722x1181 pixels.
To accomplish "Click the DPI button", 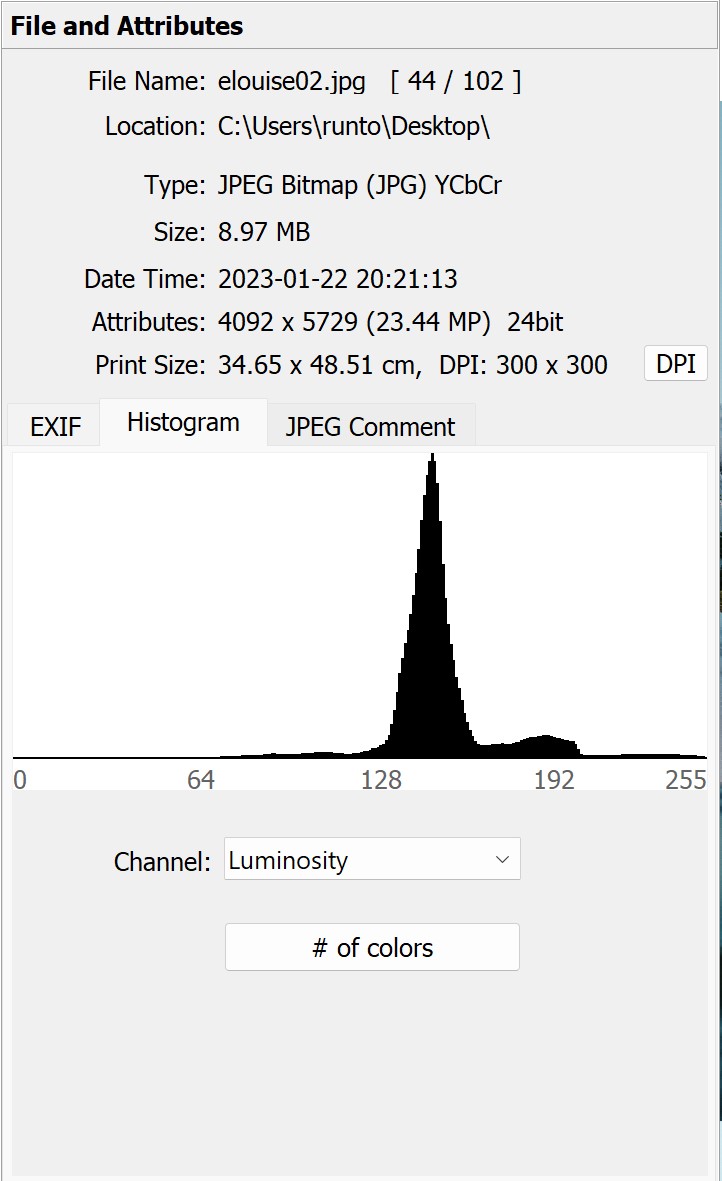I will [675, 364].
